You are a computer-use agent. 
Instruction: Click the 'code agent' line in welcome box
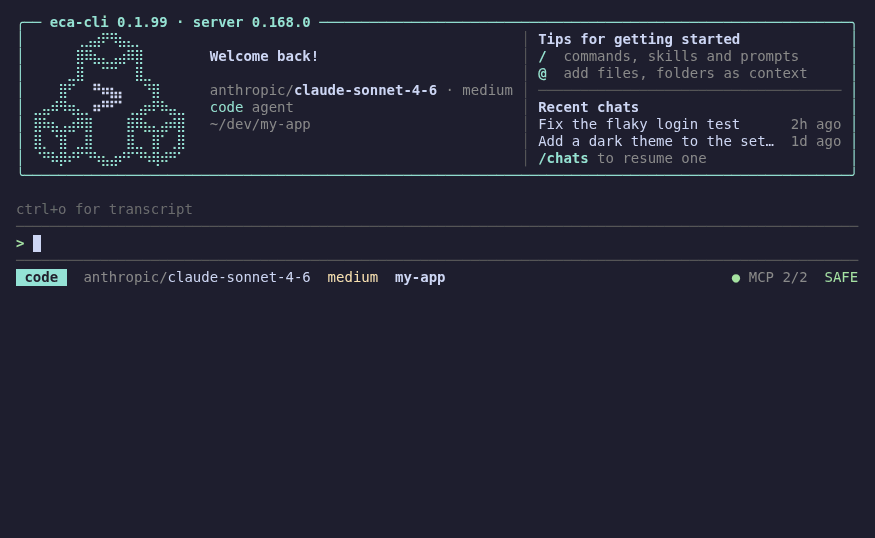click(252, 107)
